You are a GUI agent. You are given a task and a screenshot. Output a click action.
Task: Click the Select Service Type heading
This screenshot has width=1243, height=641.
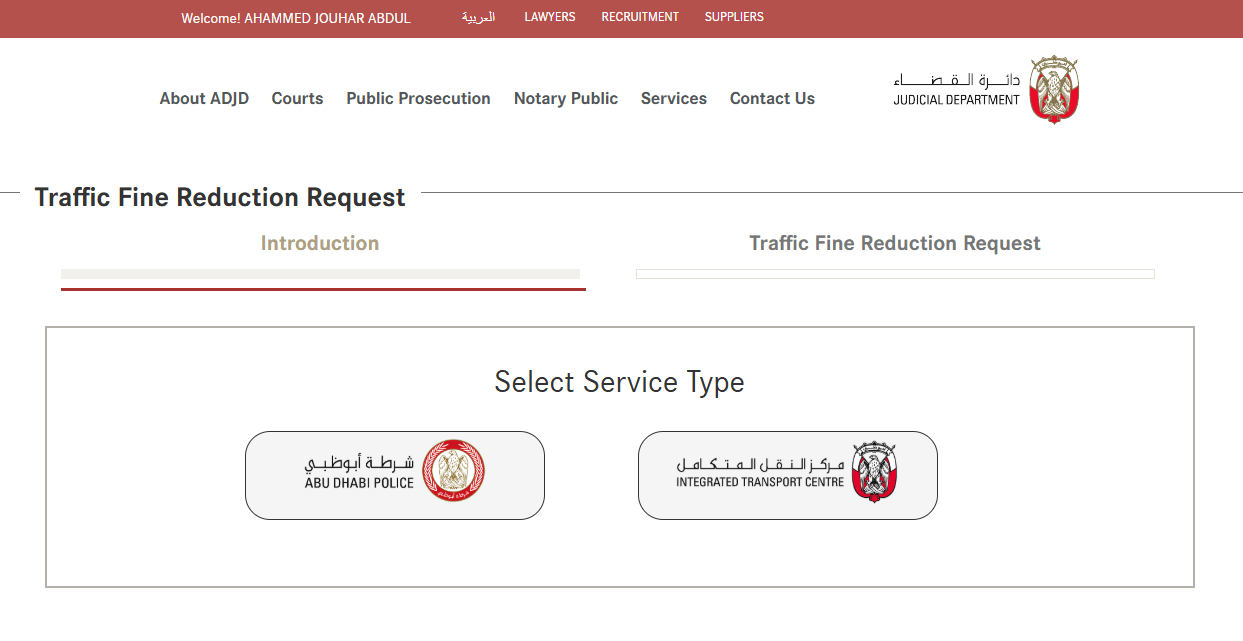click(620, 382)
